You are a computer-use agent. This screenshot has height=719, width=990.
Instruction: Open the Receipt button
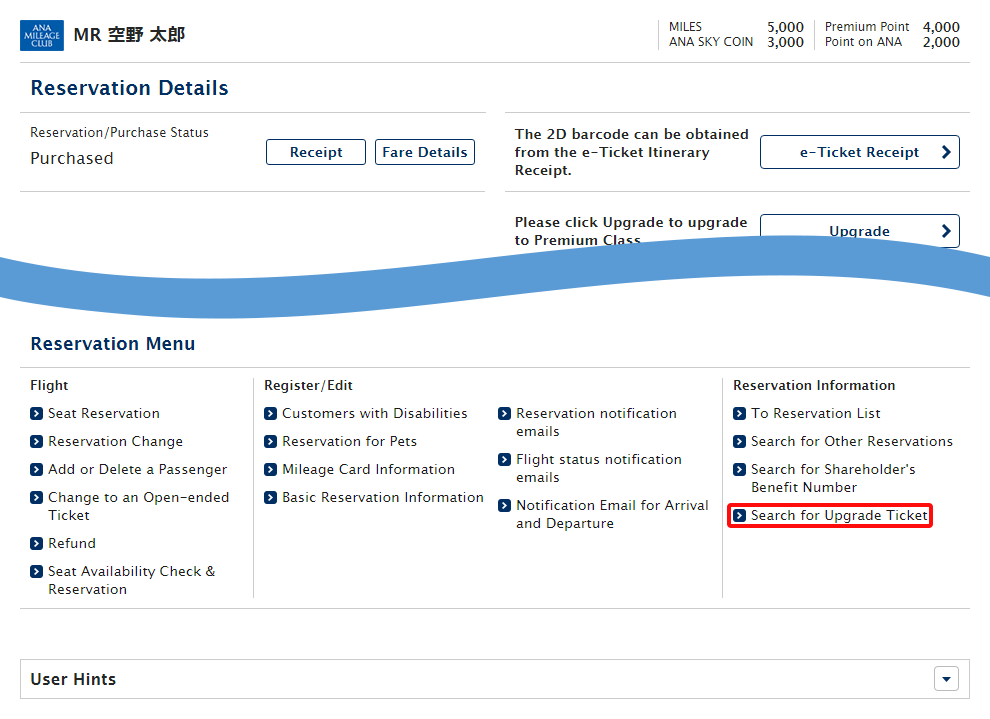[x=315, y=152]
